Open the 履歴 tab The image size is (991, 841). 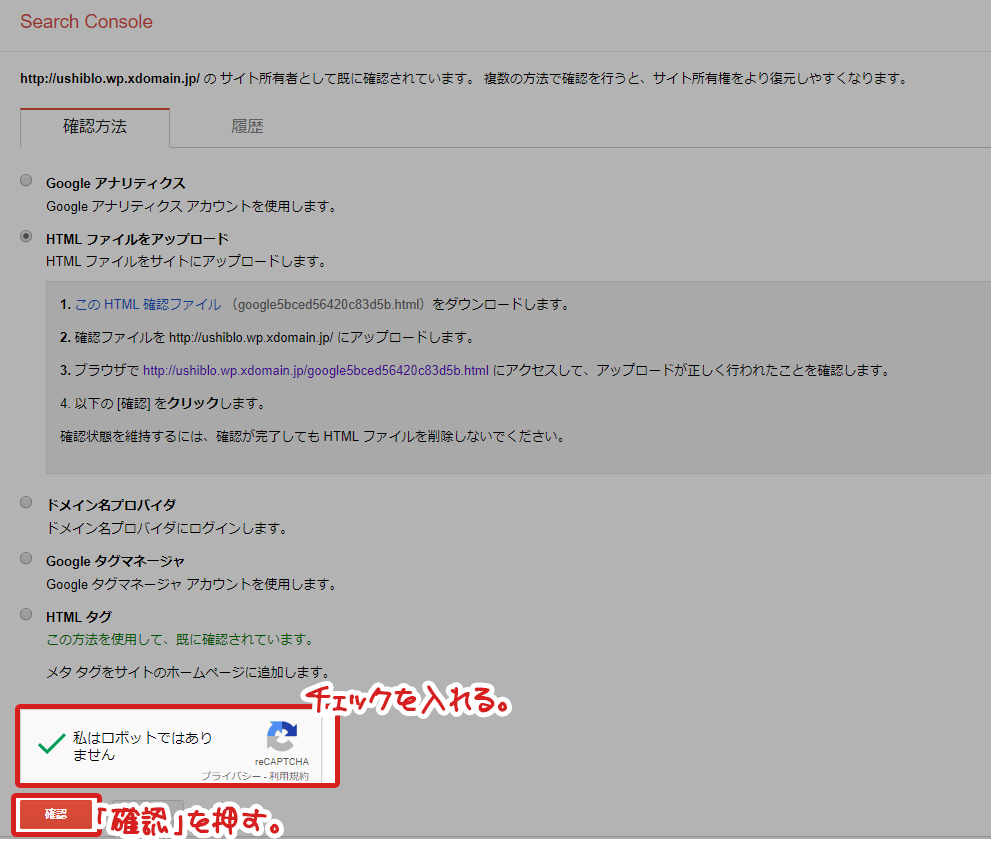(x=247, y=127)
